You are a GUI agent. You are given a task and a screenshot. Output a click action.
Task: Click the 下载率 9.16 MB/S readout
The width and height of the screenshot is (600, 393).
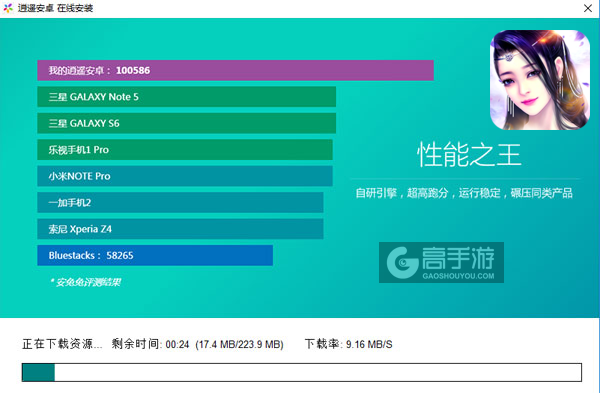pyautogui.click(x=348, y=344)
